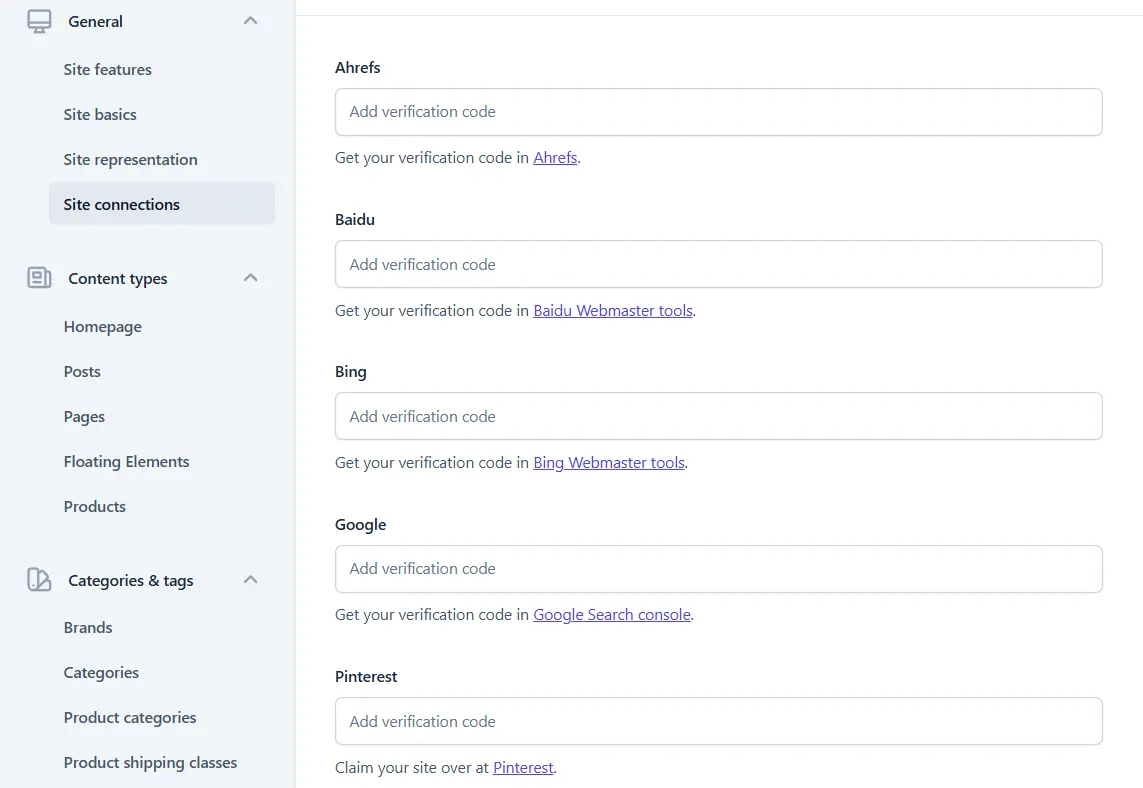This screenshot has height=788, width=1143.
Task: Click the Google verification code field
Action: point(718,568)
